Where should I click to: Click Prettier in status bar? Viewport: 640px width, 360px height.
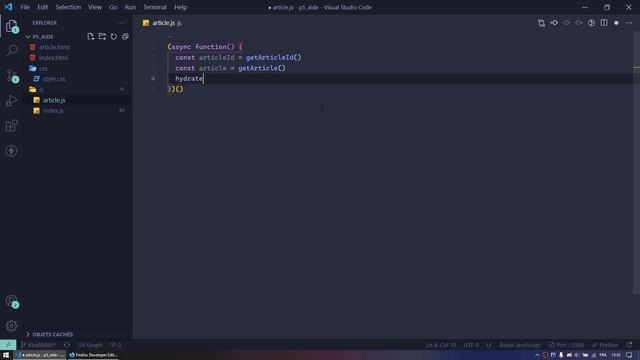click(605, 345)
